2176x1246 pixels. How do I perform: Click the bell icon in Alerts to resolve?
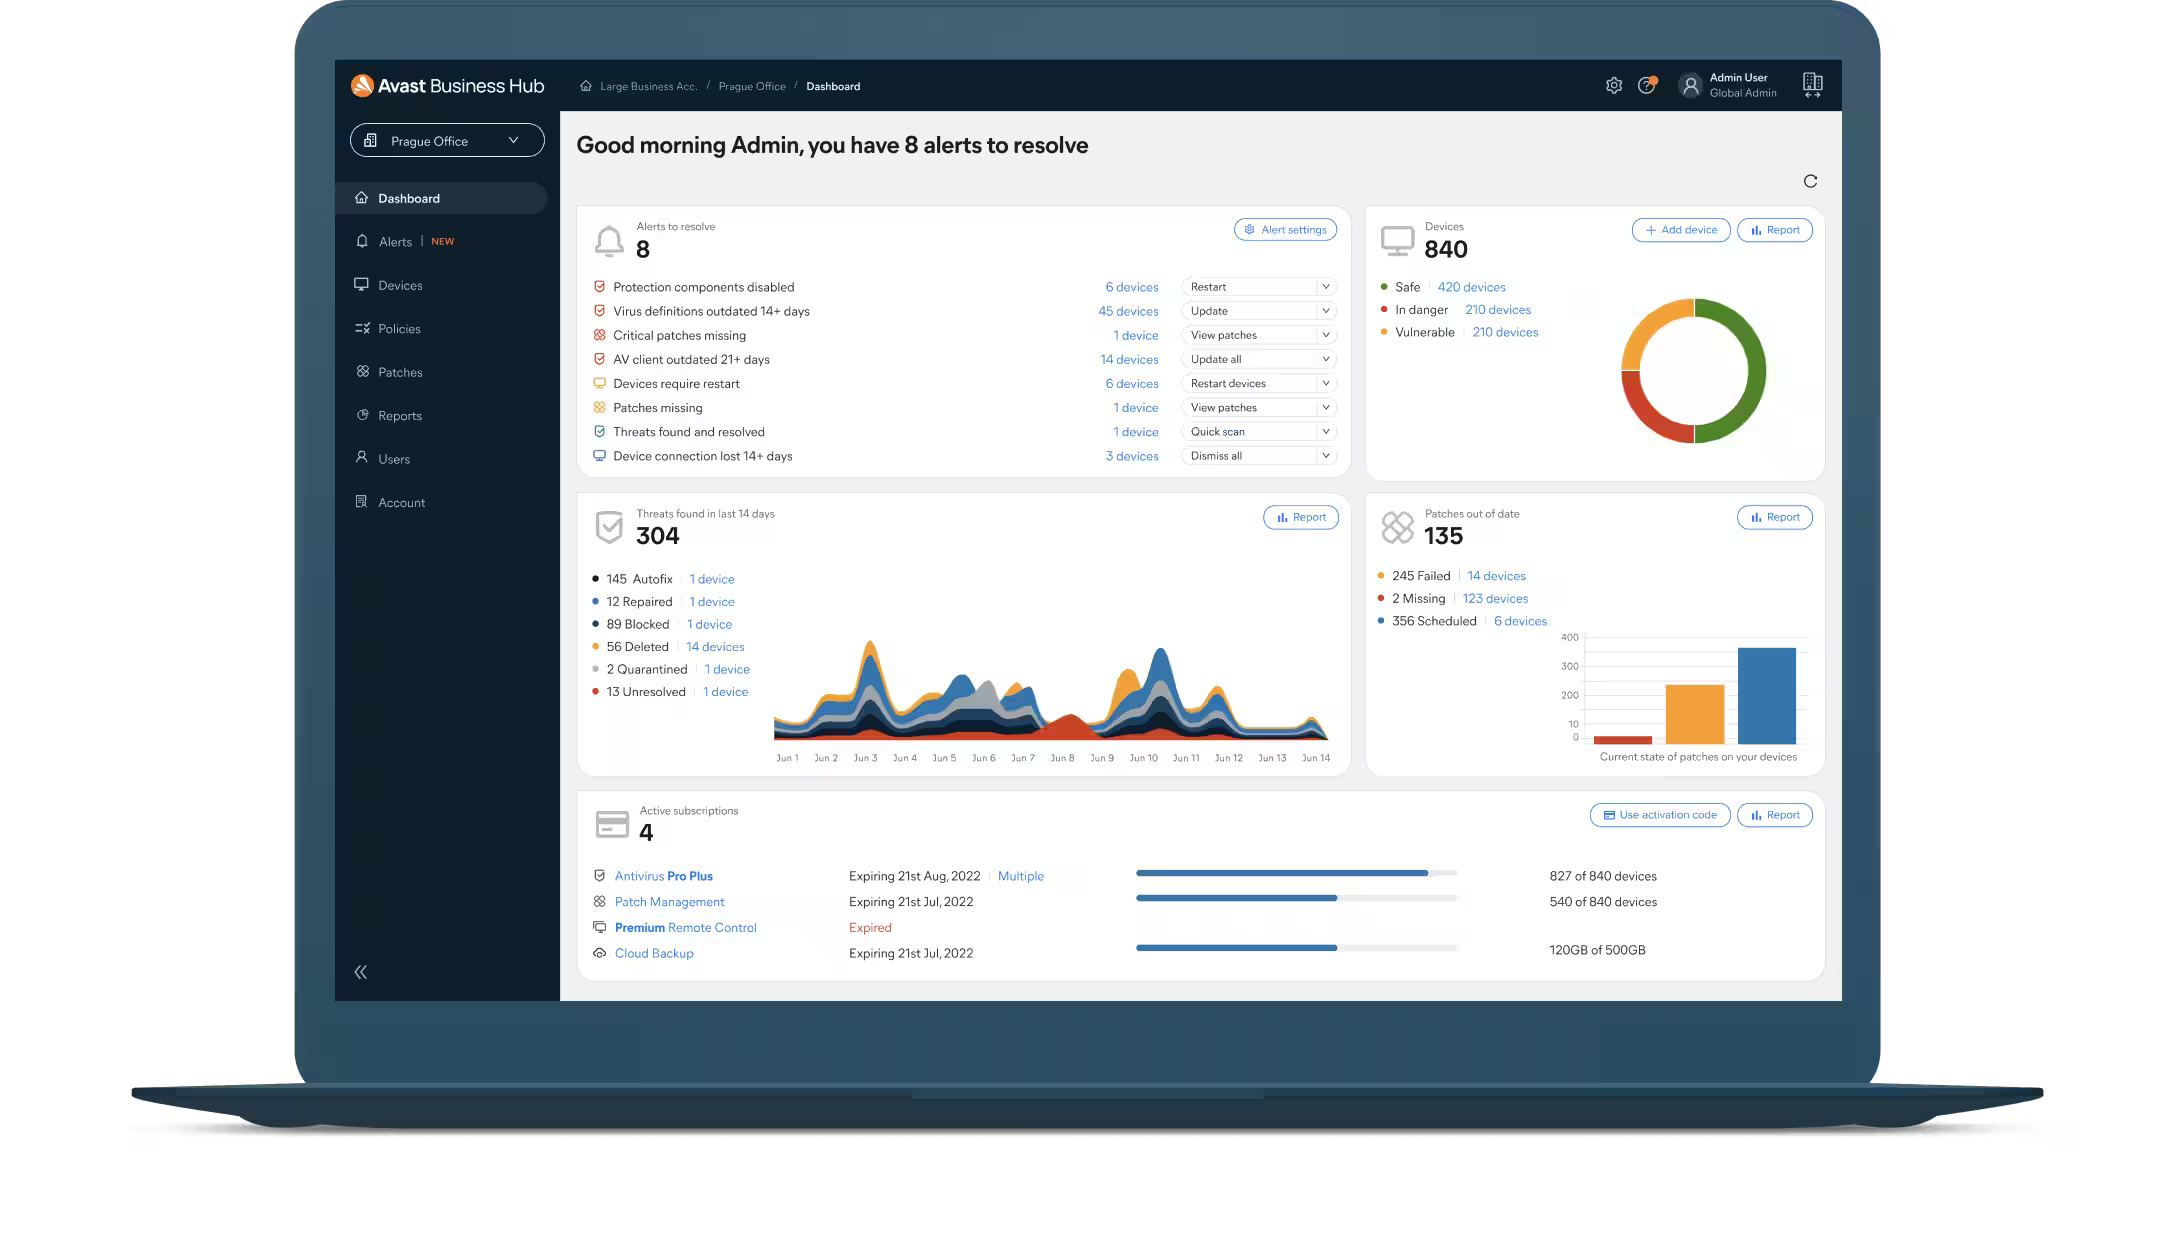[x=609, y=241]
